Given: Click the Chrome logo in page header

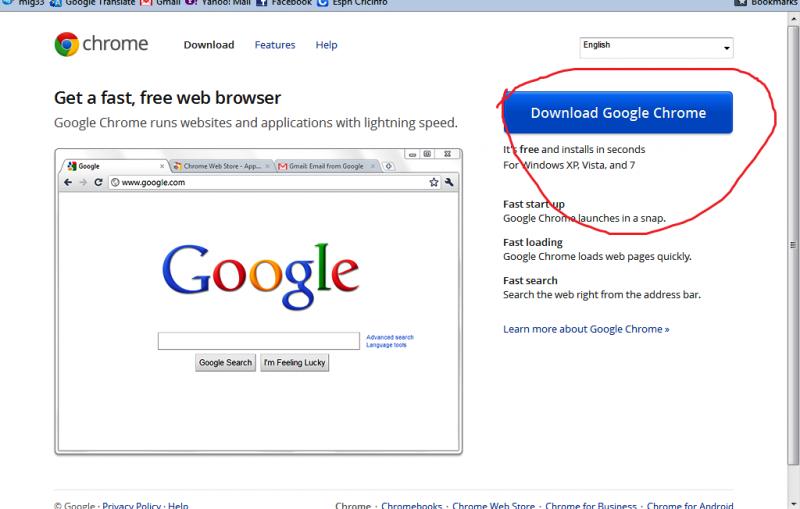Looking at the screenshot, I should [101, 44].
